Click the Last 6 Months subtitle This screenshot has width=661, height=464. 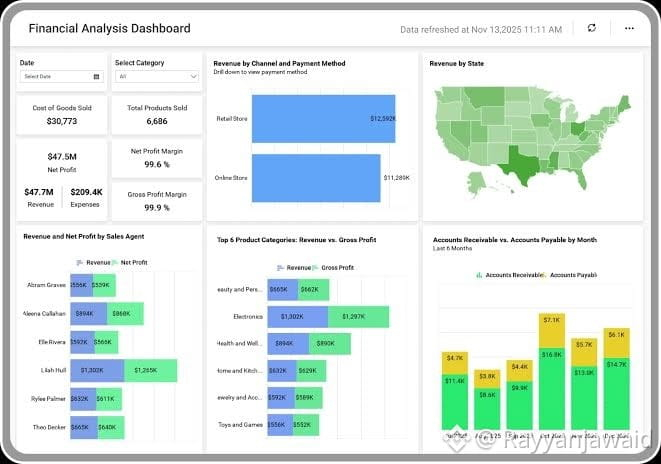click(x=452, y=249)
